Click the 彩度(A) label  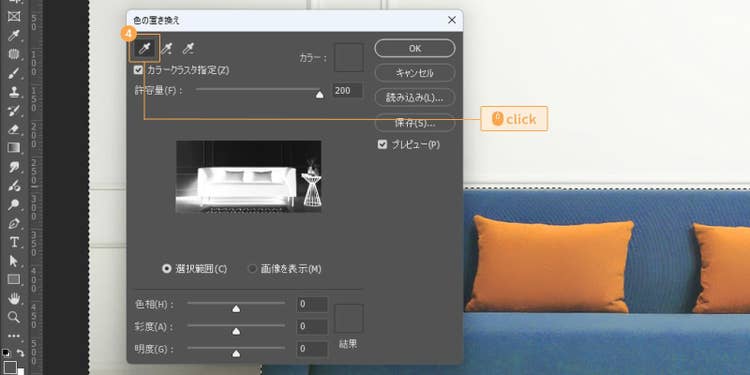155,327
